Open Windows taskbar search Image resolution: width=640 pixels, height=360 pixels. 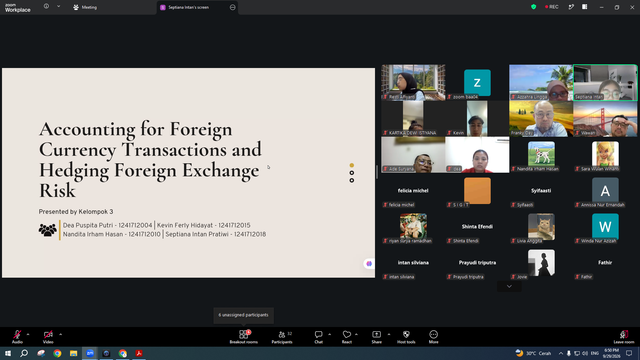[24, 353]
